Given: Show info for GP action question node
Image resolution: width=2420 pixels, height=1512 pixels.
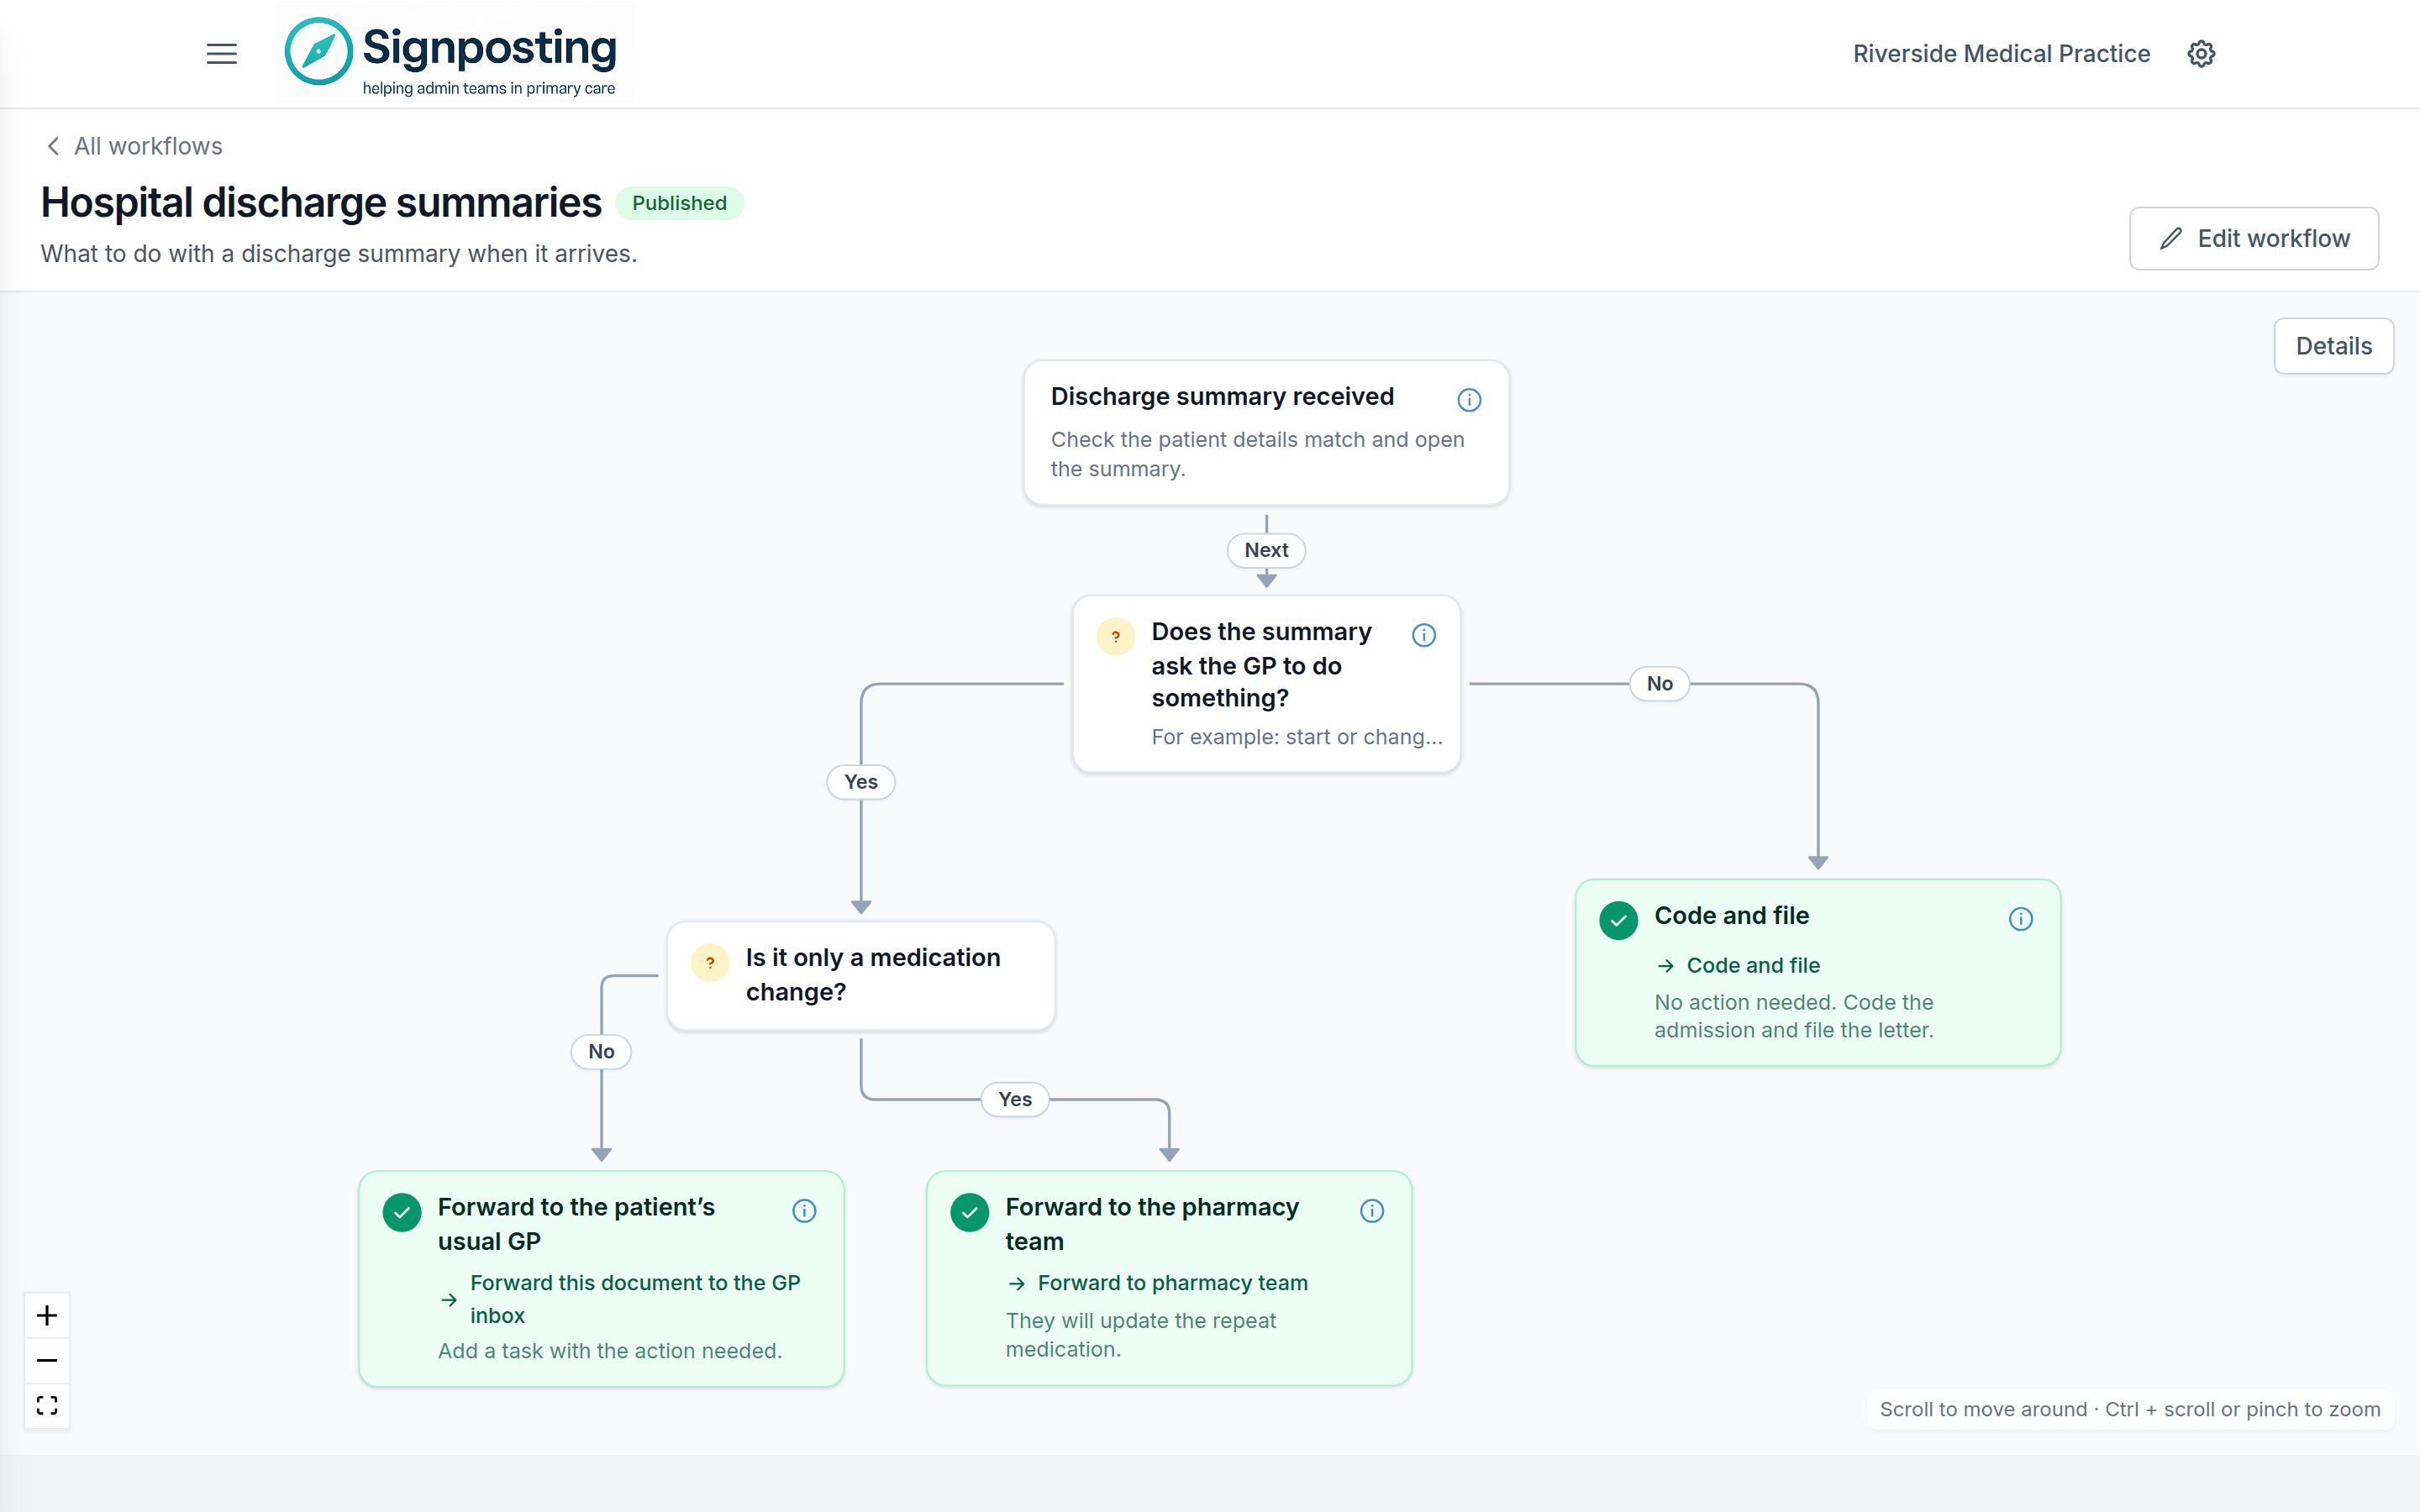Looking at the screenshot, I should tap(1424, 635).
